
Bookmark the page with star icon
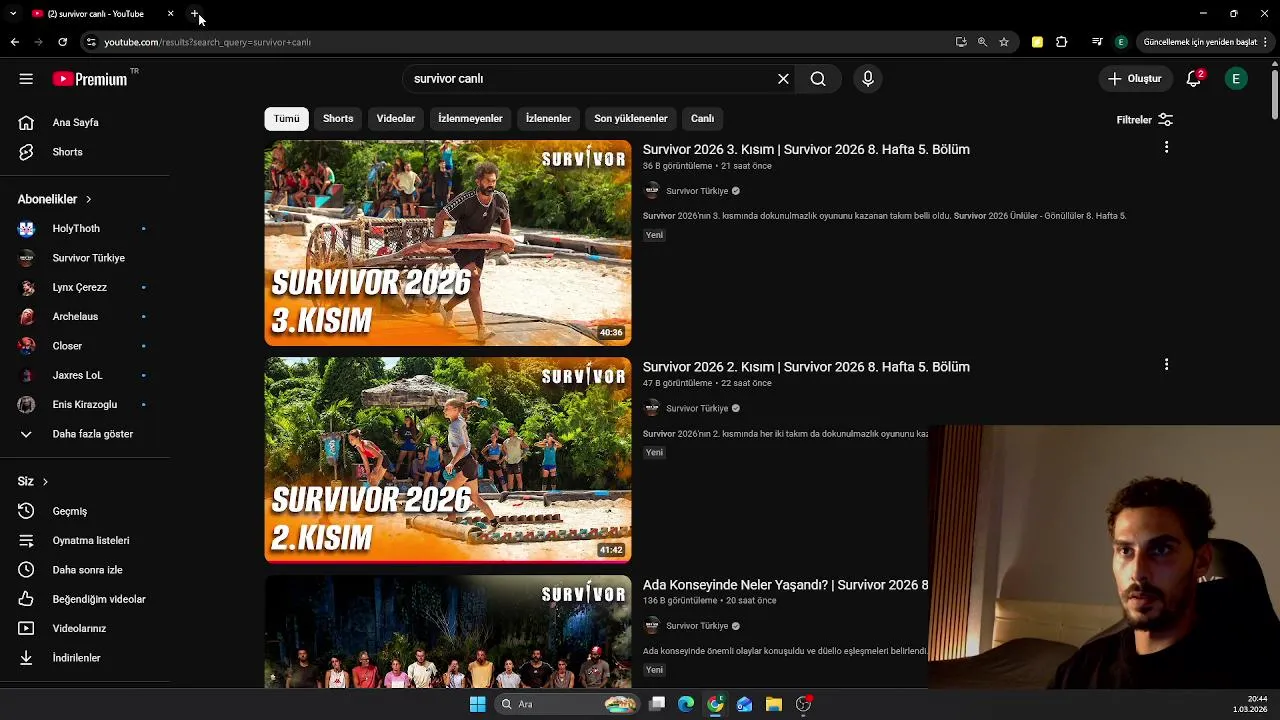1004,42
